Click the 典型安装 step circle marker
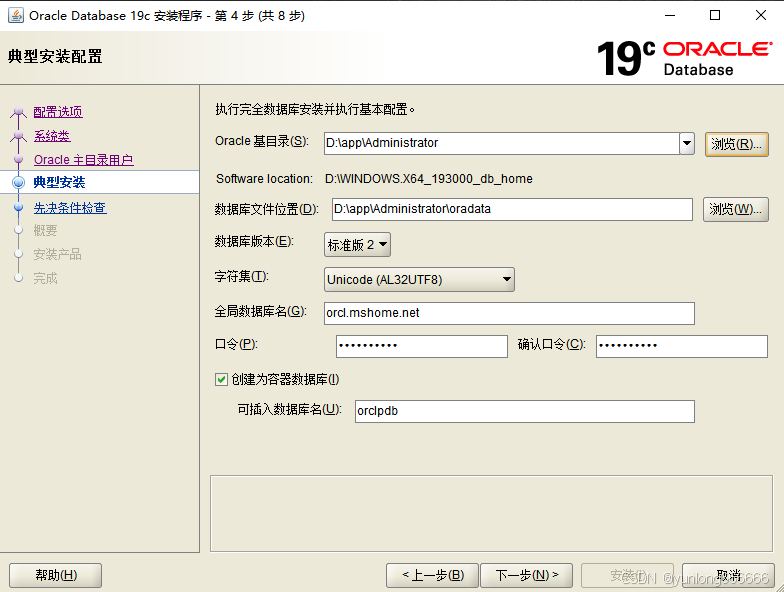Viewport: 784px width, 592px height. 18,182
